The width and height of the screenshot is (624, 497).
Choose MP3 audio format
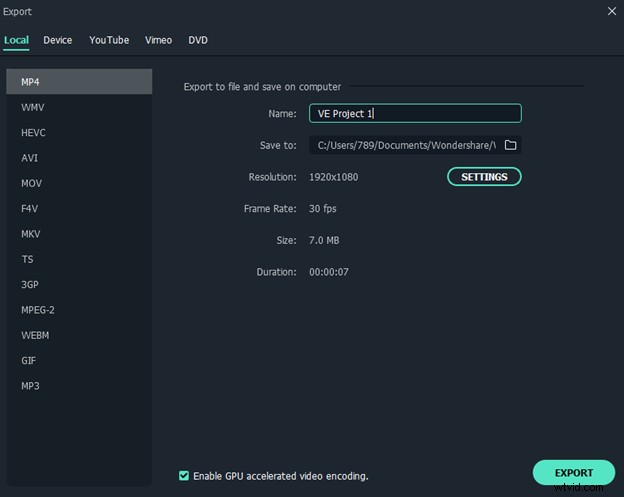[30, 386]
